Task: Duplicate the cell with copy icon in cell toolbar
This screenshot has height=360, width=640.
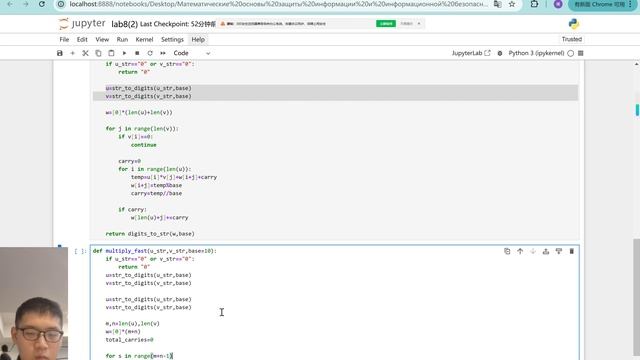Action: tap(507, 251)
